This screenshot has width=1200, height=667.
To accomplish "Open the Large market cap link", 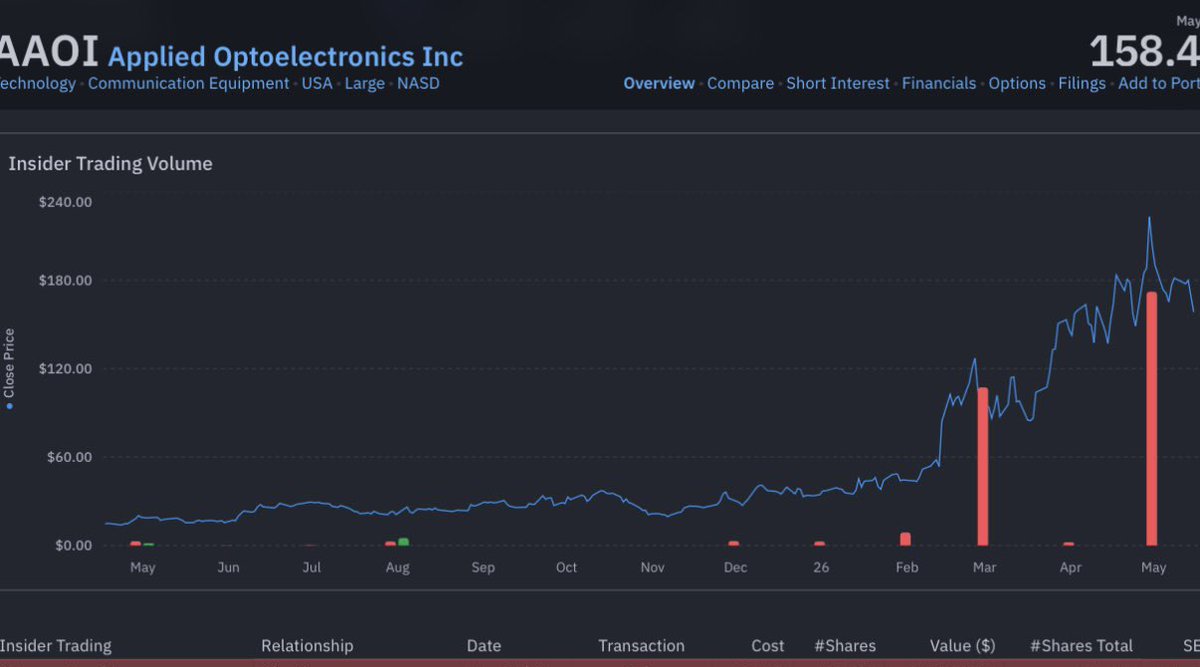I will click(x=365, y=84).
